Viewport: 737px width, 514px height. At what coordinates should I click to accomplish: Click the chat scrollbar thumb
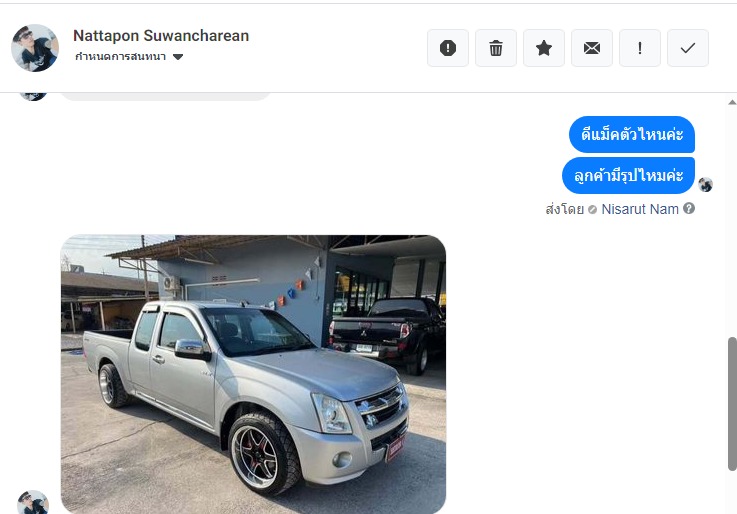[x=732, y=404]
